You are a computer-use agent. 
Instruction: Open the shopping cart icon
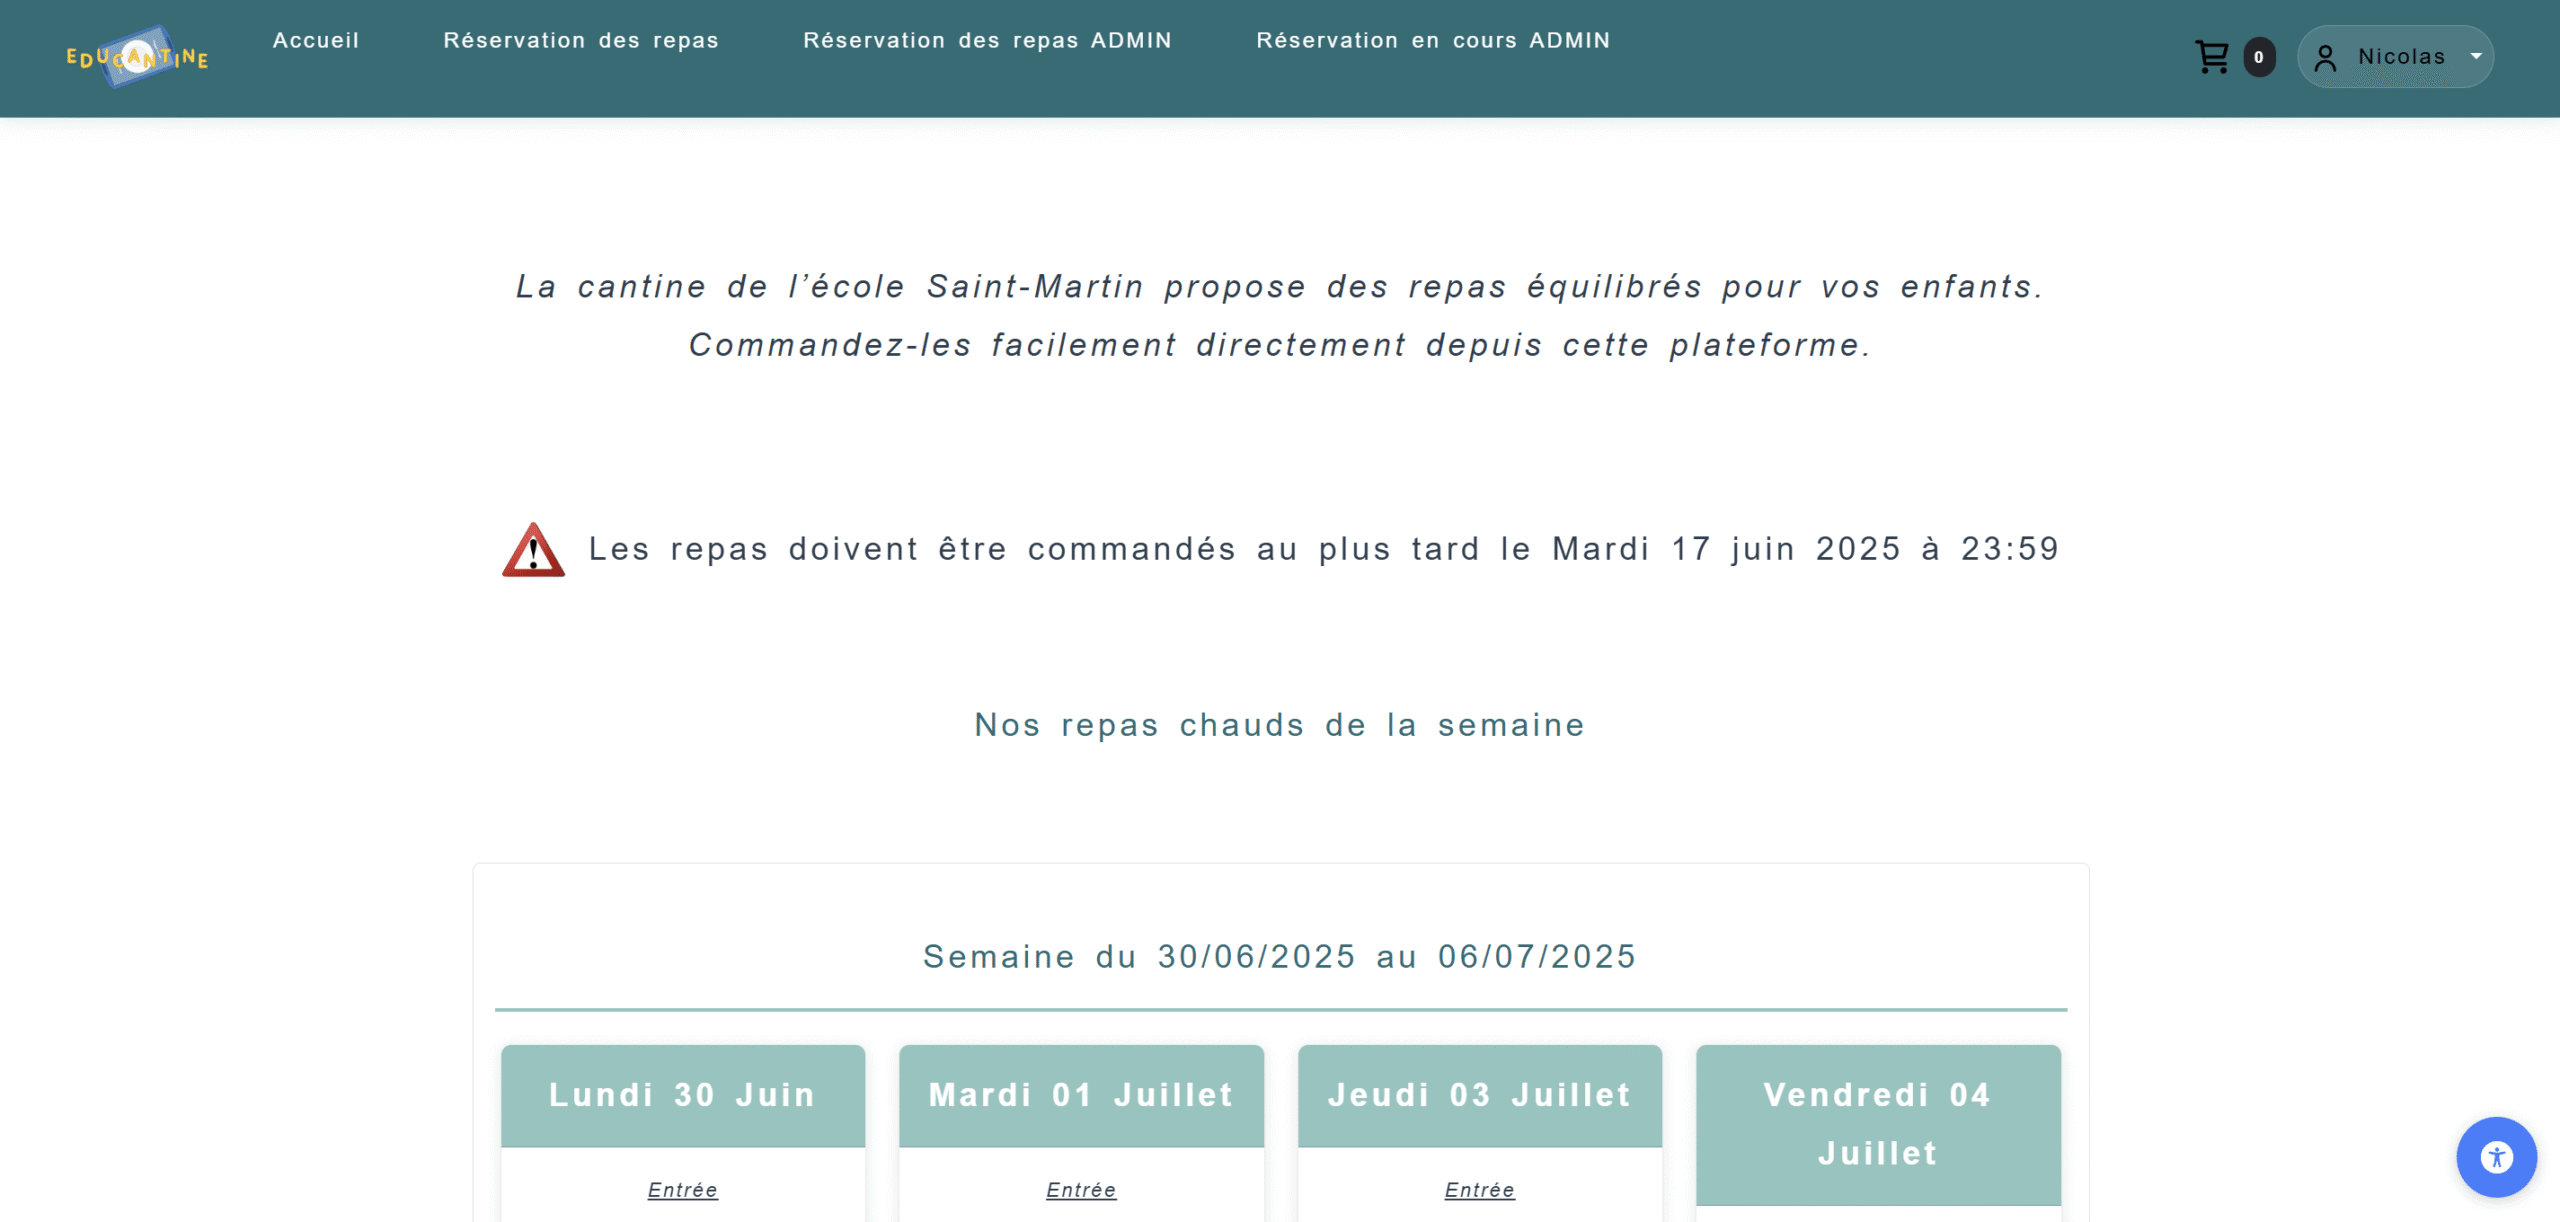[x=2211, y=57]
